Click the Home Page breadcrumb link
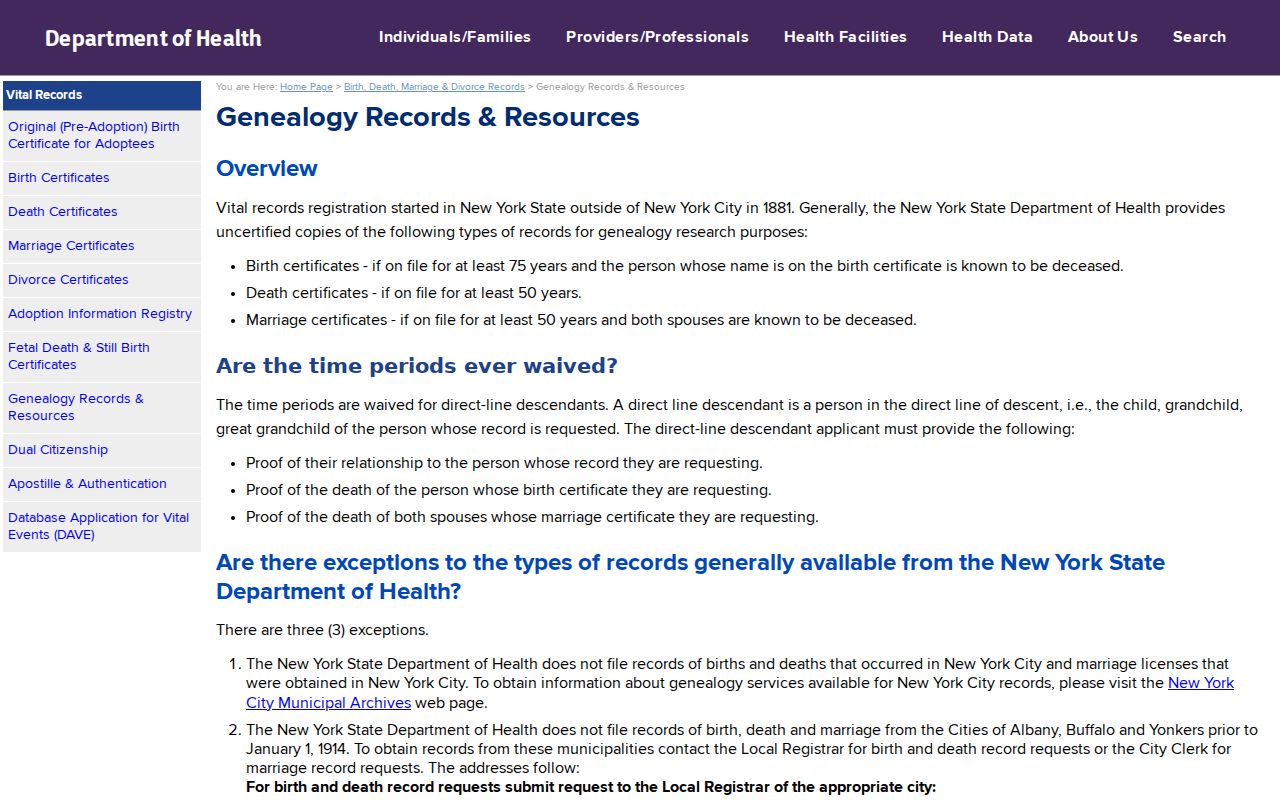 point(306,87)
